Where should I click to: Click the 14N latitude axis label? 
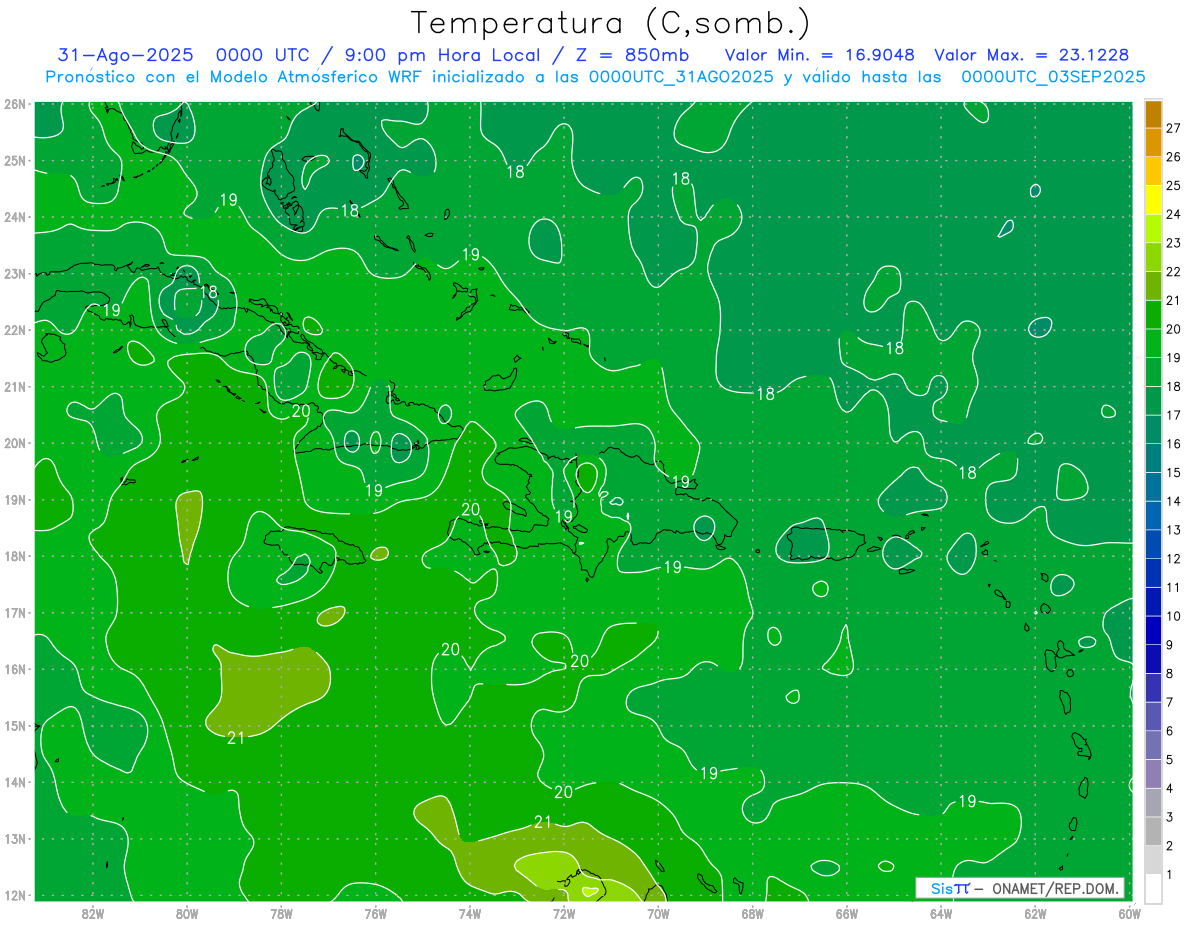tap(14, 782)
